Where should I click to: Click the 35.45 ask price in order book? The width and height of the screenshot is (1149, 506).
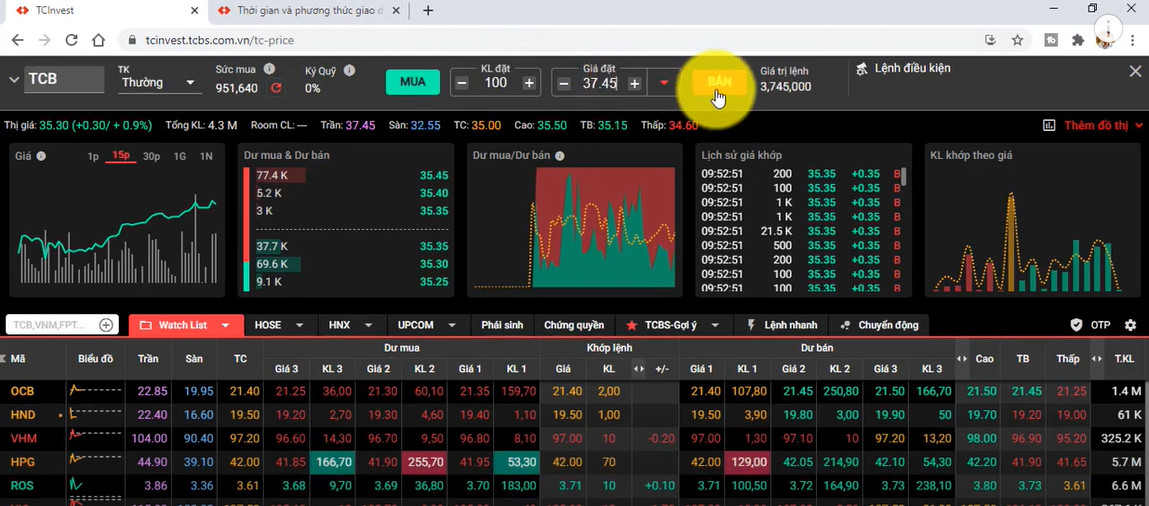tap(434, 176)
